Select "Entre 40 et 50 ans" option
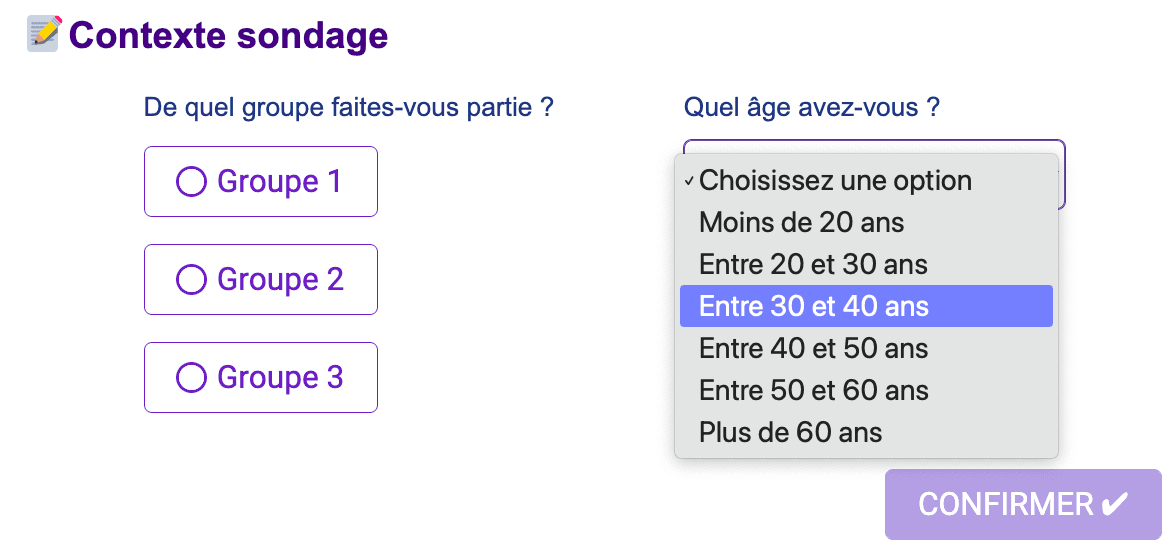Viewport: 1175px width, 554px height. pos(813,349)
